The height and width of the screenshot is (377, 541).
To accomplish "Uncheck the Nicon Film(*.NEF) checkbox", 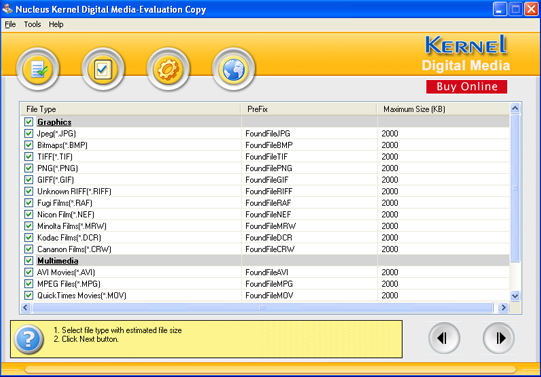I will click(29, 214).
